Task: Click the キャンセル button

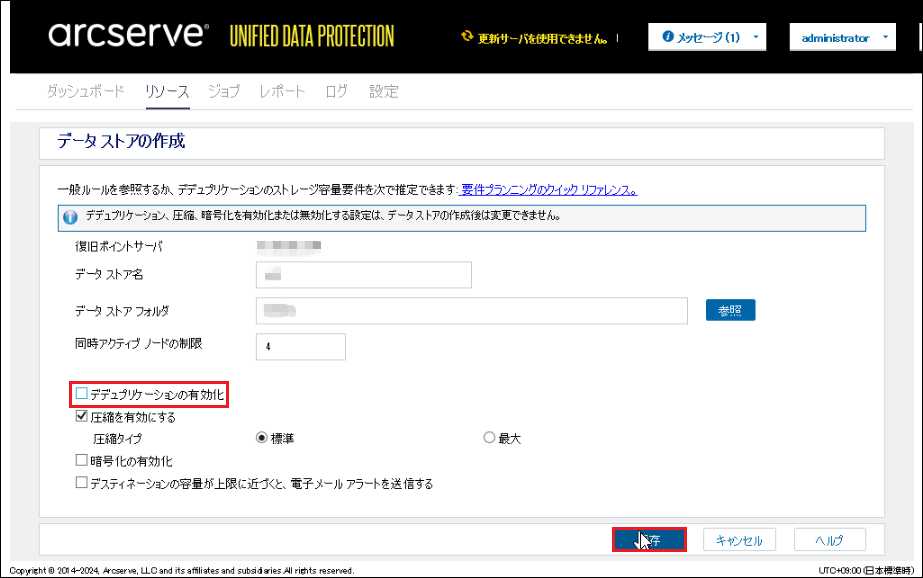Action: (739, 540)
